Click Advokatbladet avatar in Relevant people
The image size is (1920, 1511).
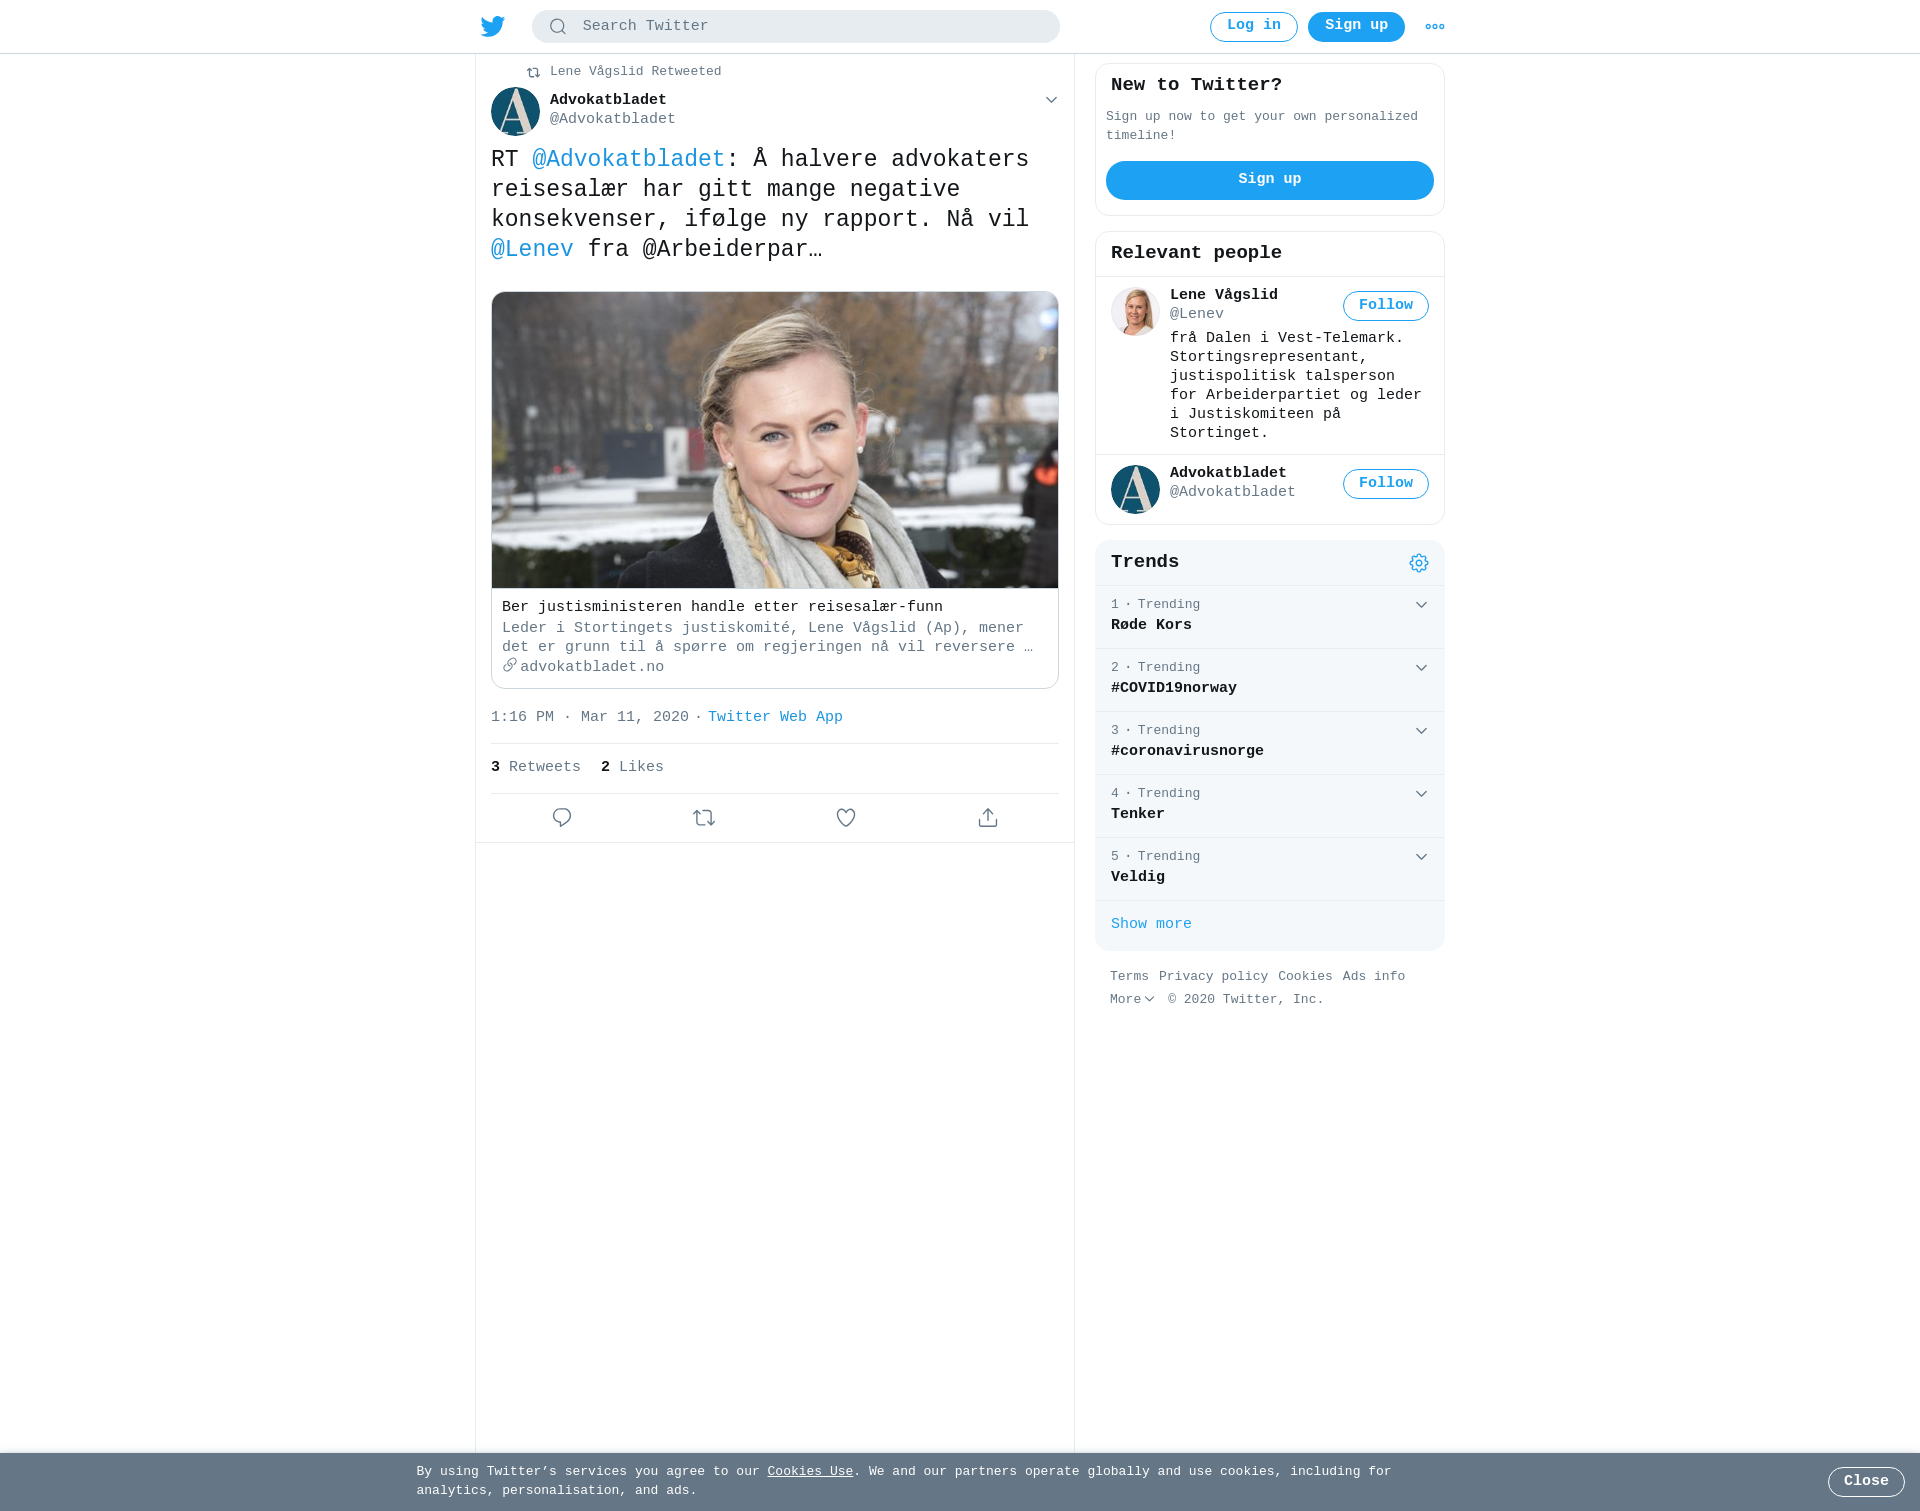point(1135,489)
